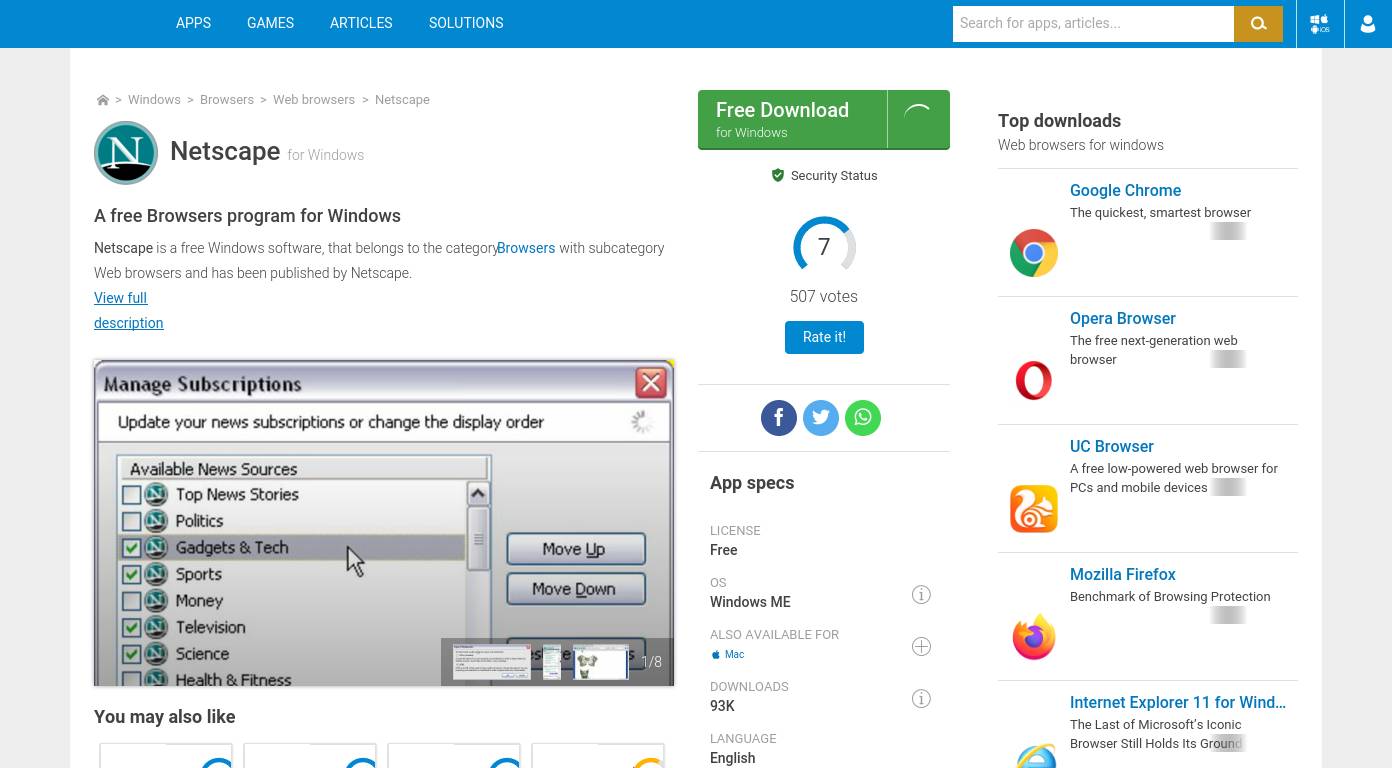Click the Mozilla Firefox icon
1392x768 pixels.
(1034, 637)
